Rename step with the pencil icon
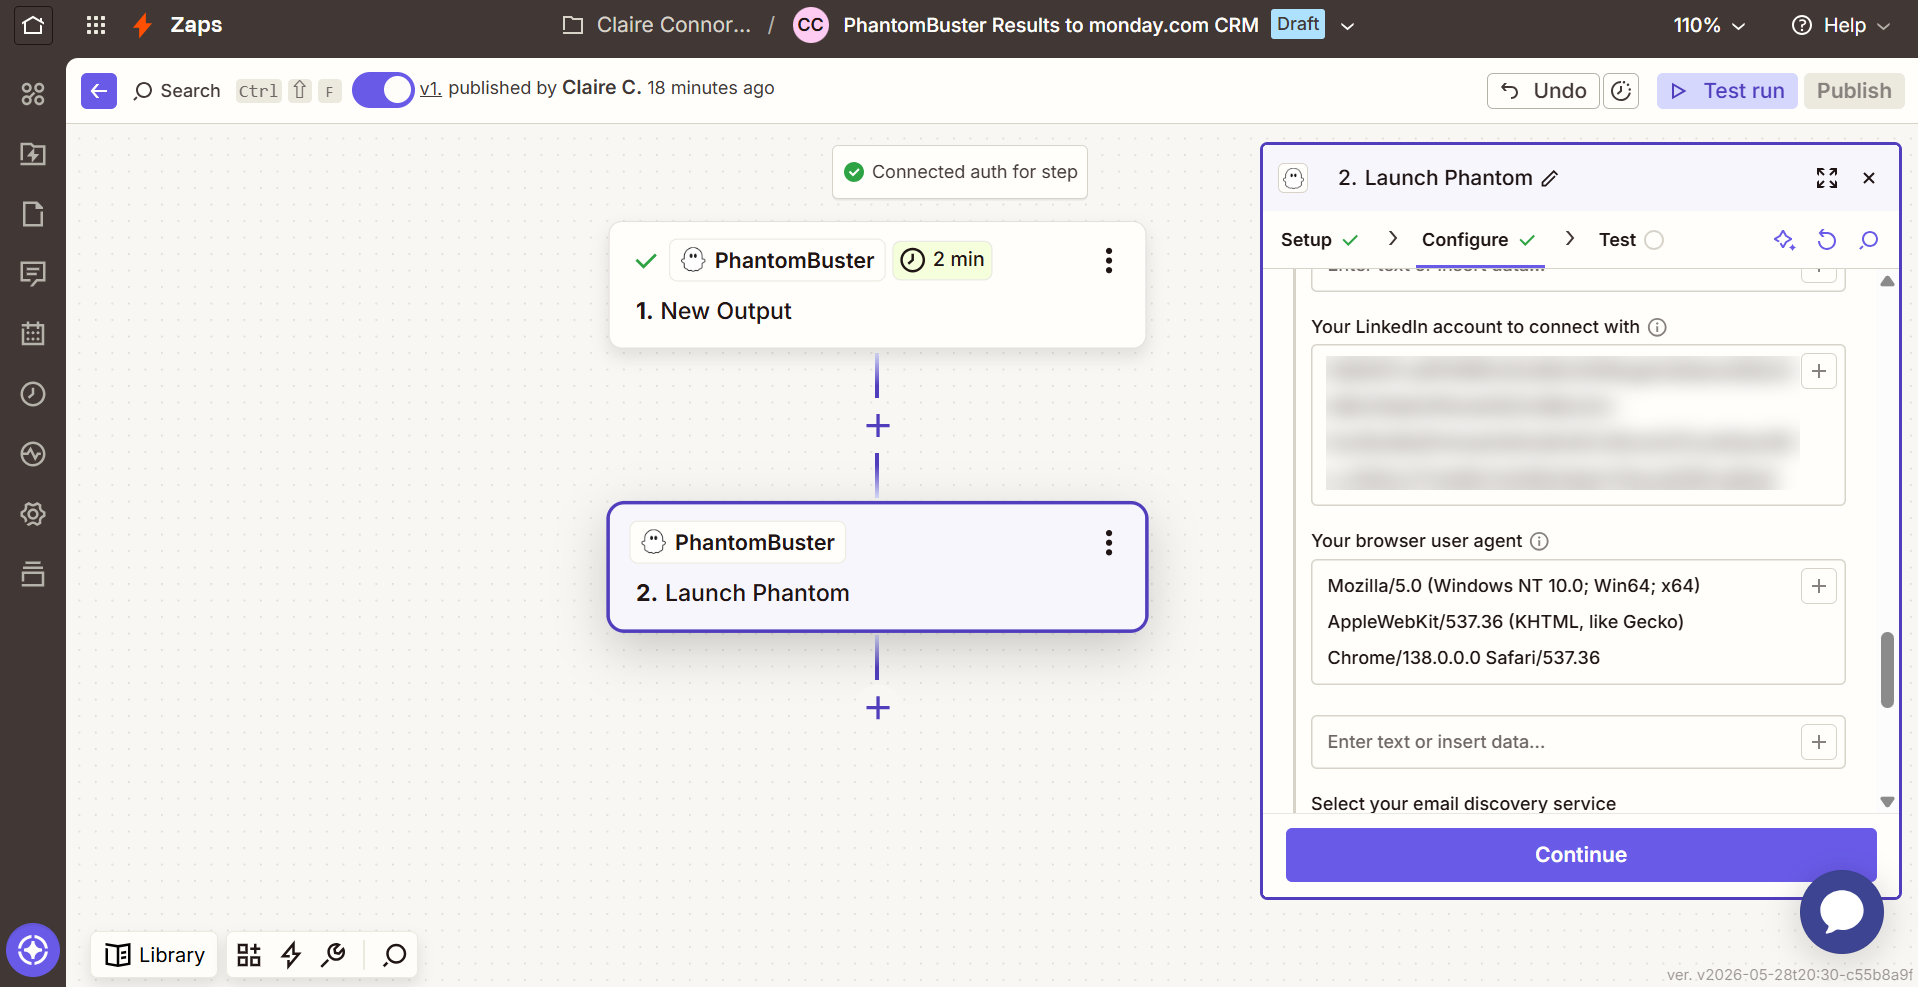The image size is (1918, 987). (1550, 178)
